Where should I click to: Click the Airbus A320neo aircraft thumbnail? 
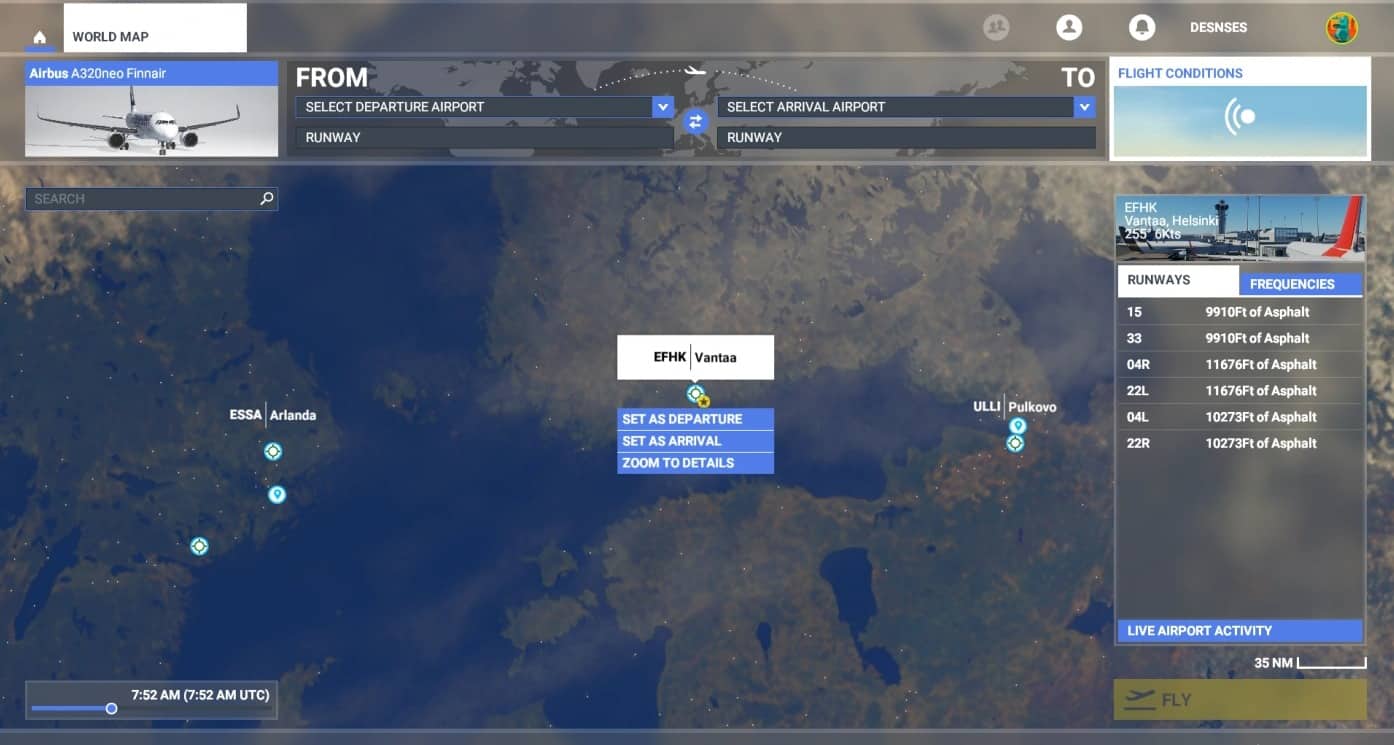click(x=151, y=120)
